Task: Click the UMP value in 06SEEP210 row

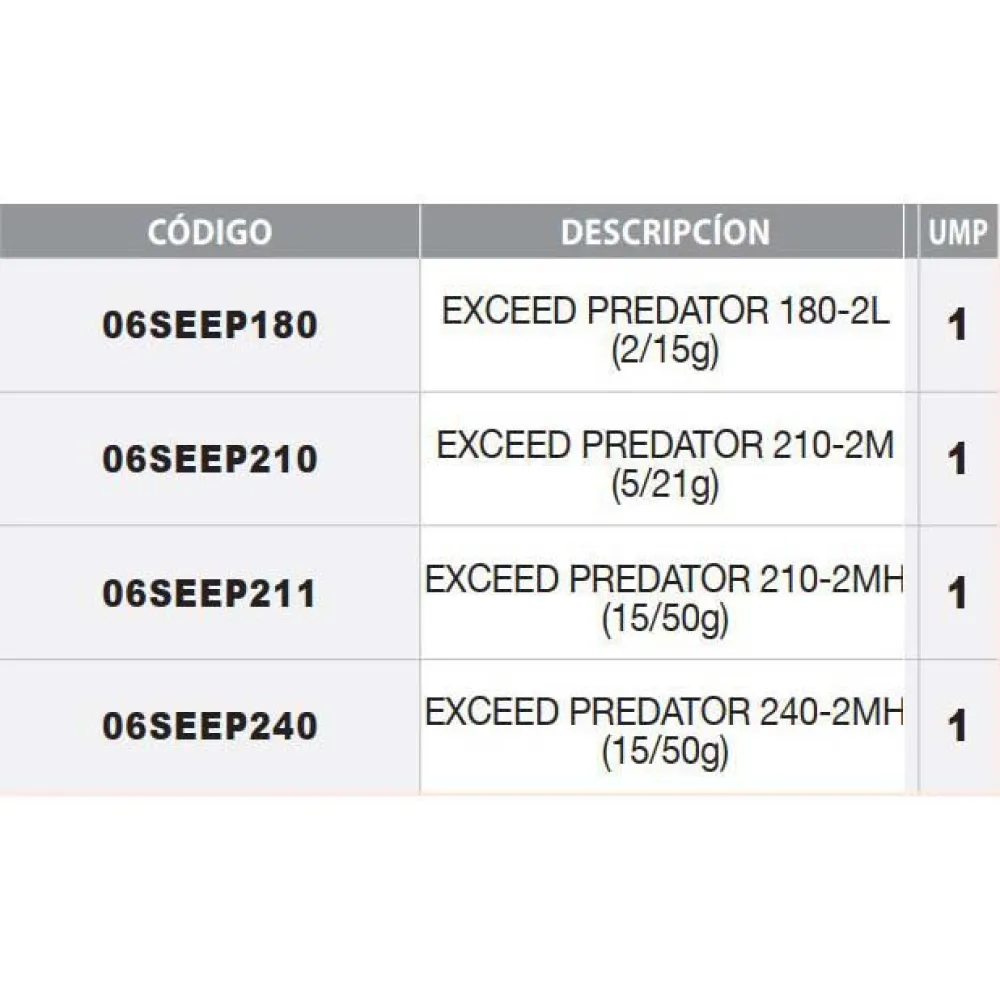Action: point(958,460)
